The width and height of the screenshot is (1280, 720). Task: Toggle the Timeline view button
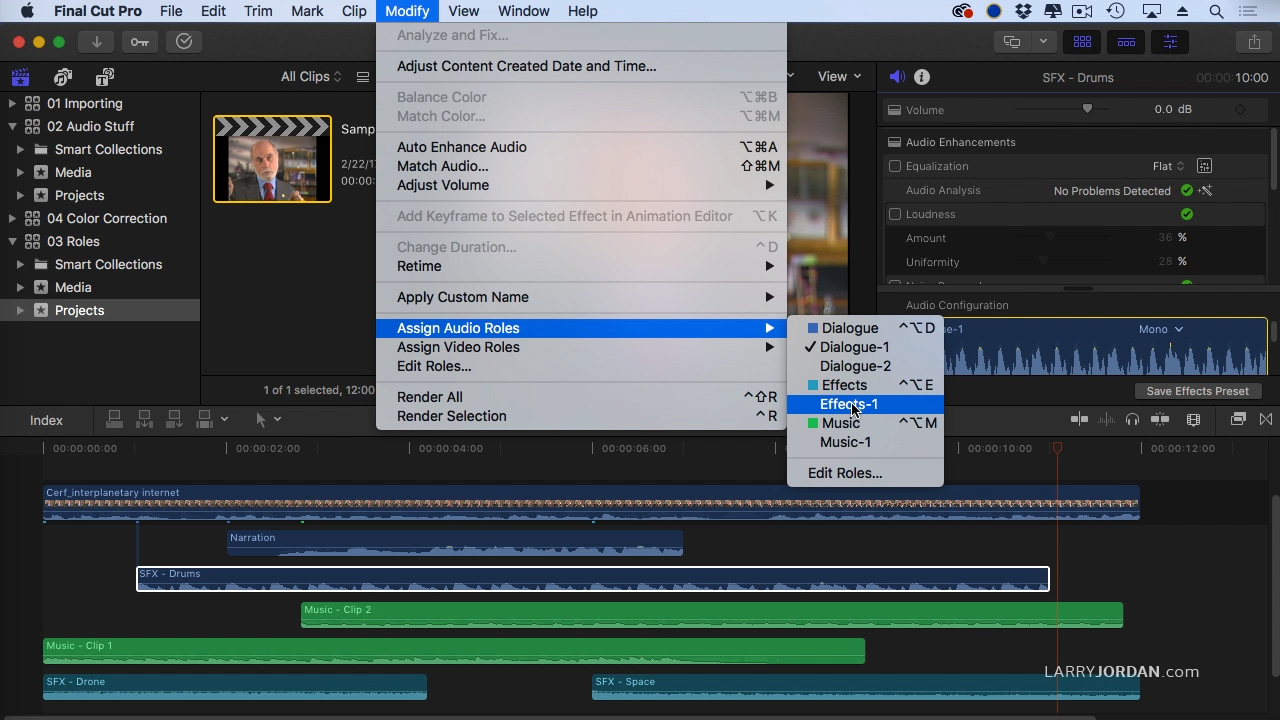tap(1126, 42)
